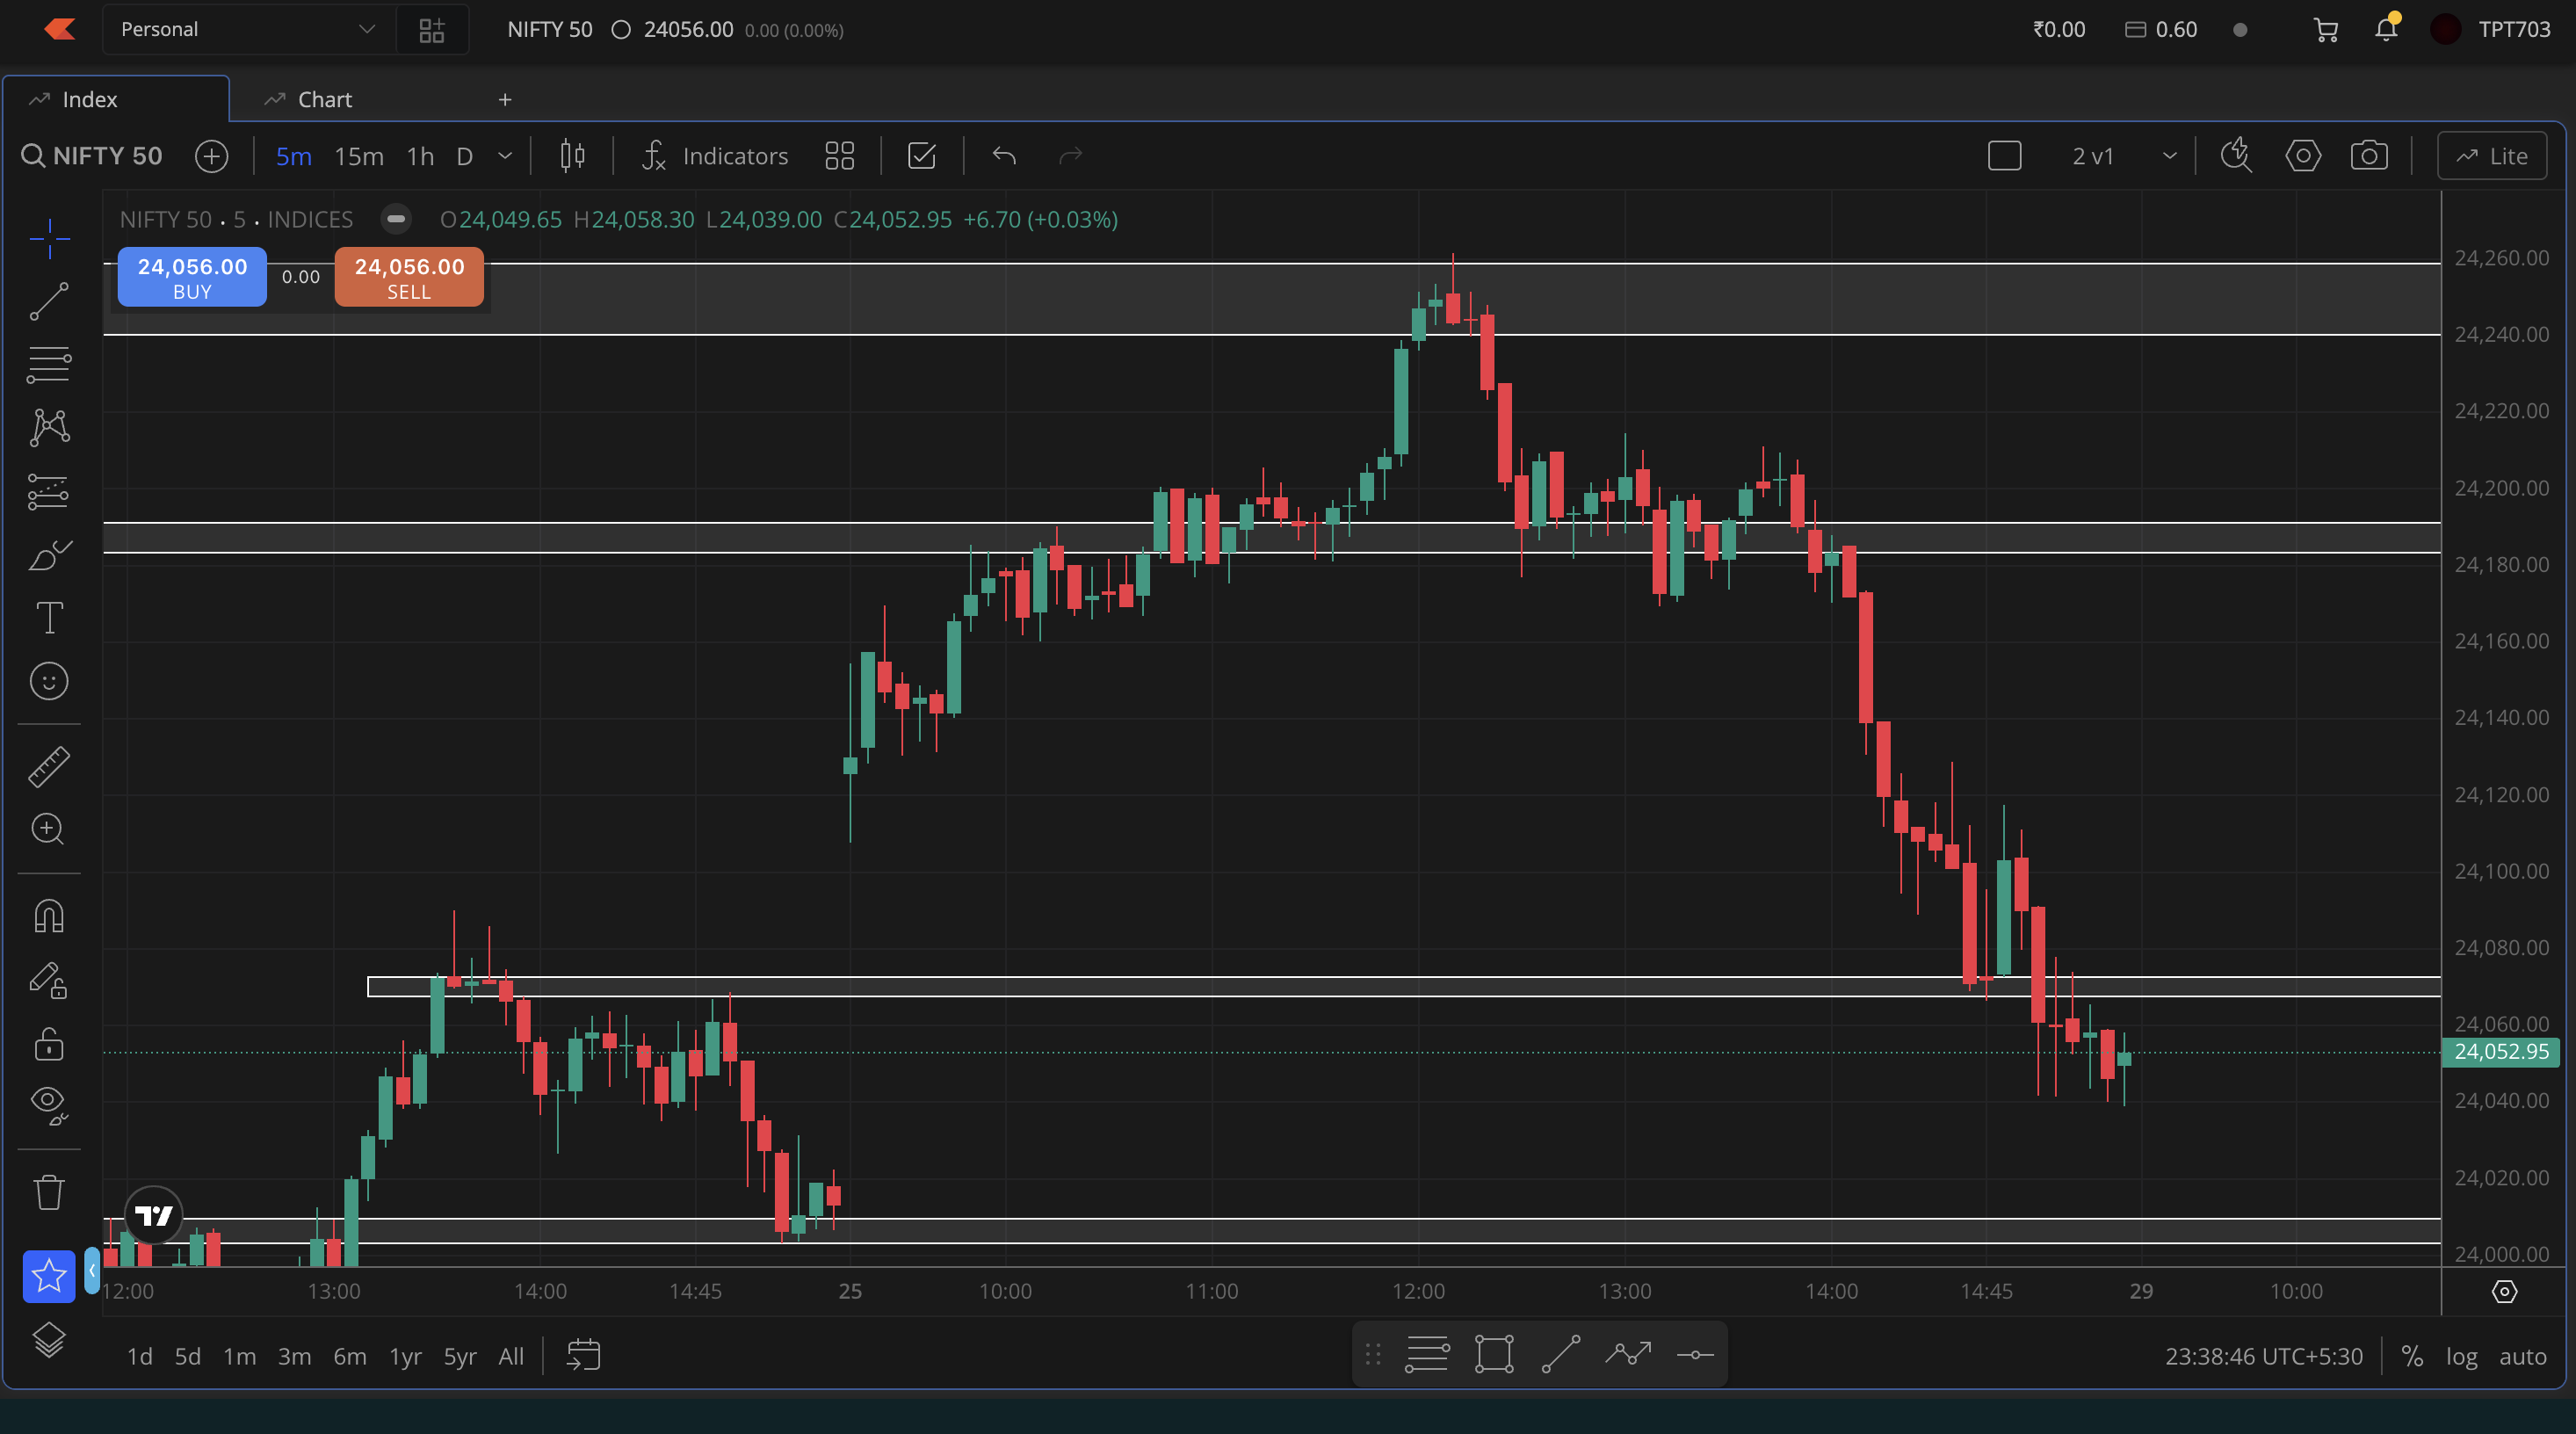Switch to Lite chart mode
The height and width of the screenshot is (1434, 2576).
tap(2492, 156)
